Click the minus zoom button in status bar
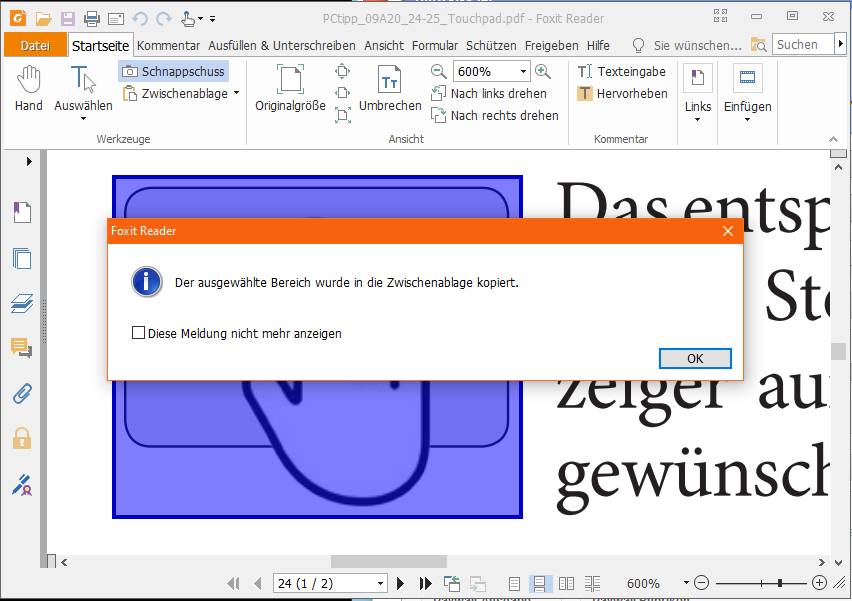Image resolution: width=852 pixels, height=601 pixels. click(701, 583)
